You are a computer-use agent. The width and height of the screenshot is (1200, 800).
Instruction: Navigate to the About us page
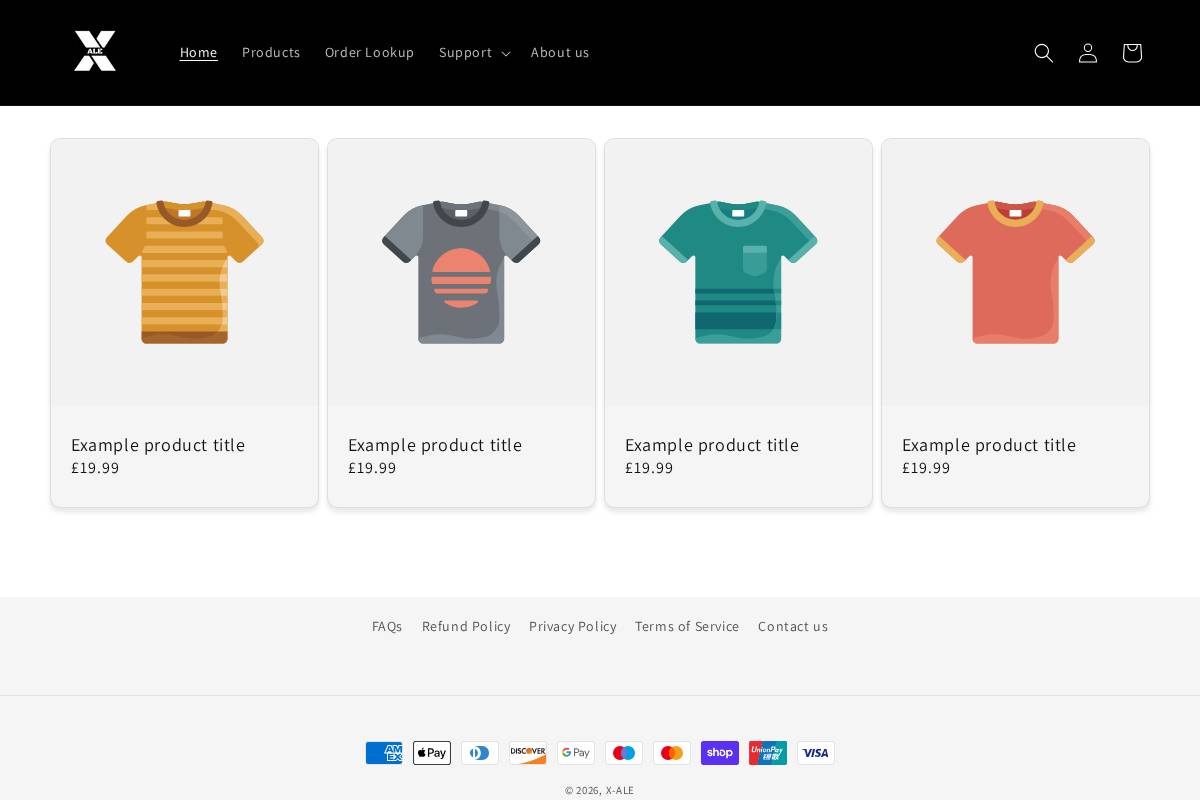(x=560, y=52)
